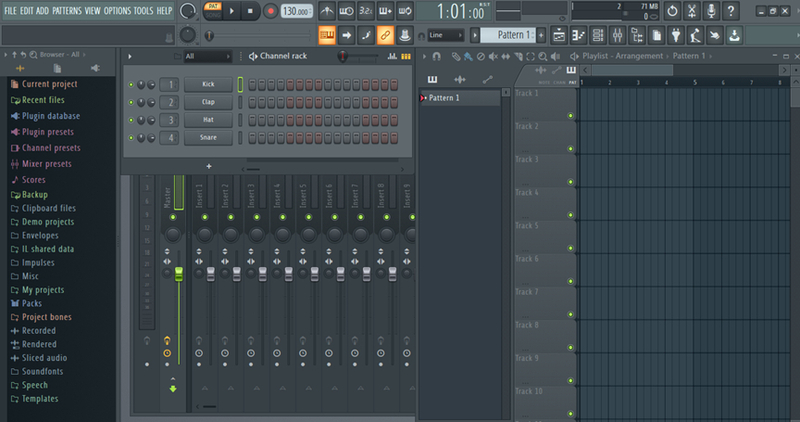
Task: Mute the Clap channel green light
Action: tap(131, 103)
